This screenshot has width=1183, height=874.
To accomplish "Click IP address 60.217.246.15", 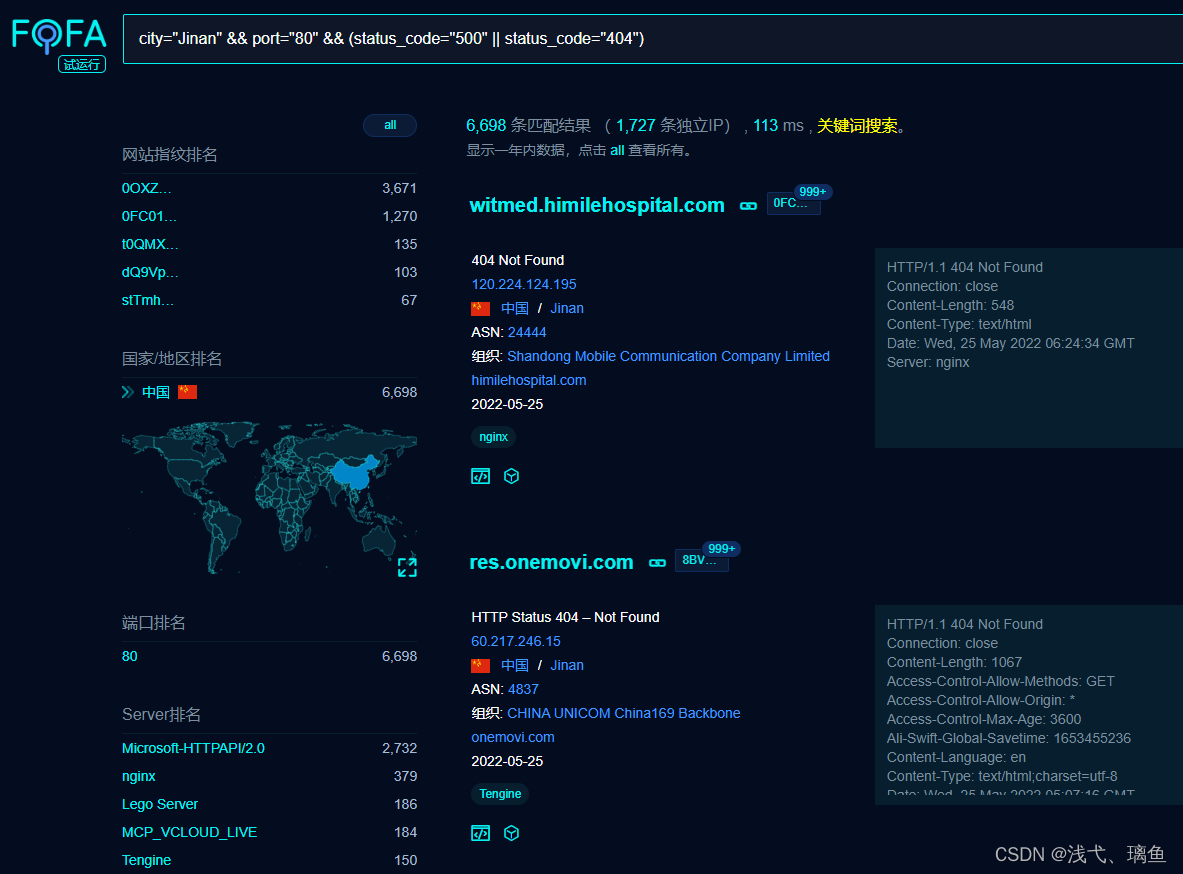I will coord(516,642).
